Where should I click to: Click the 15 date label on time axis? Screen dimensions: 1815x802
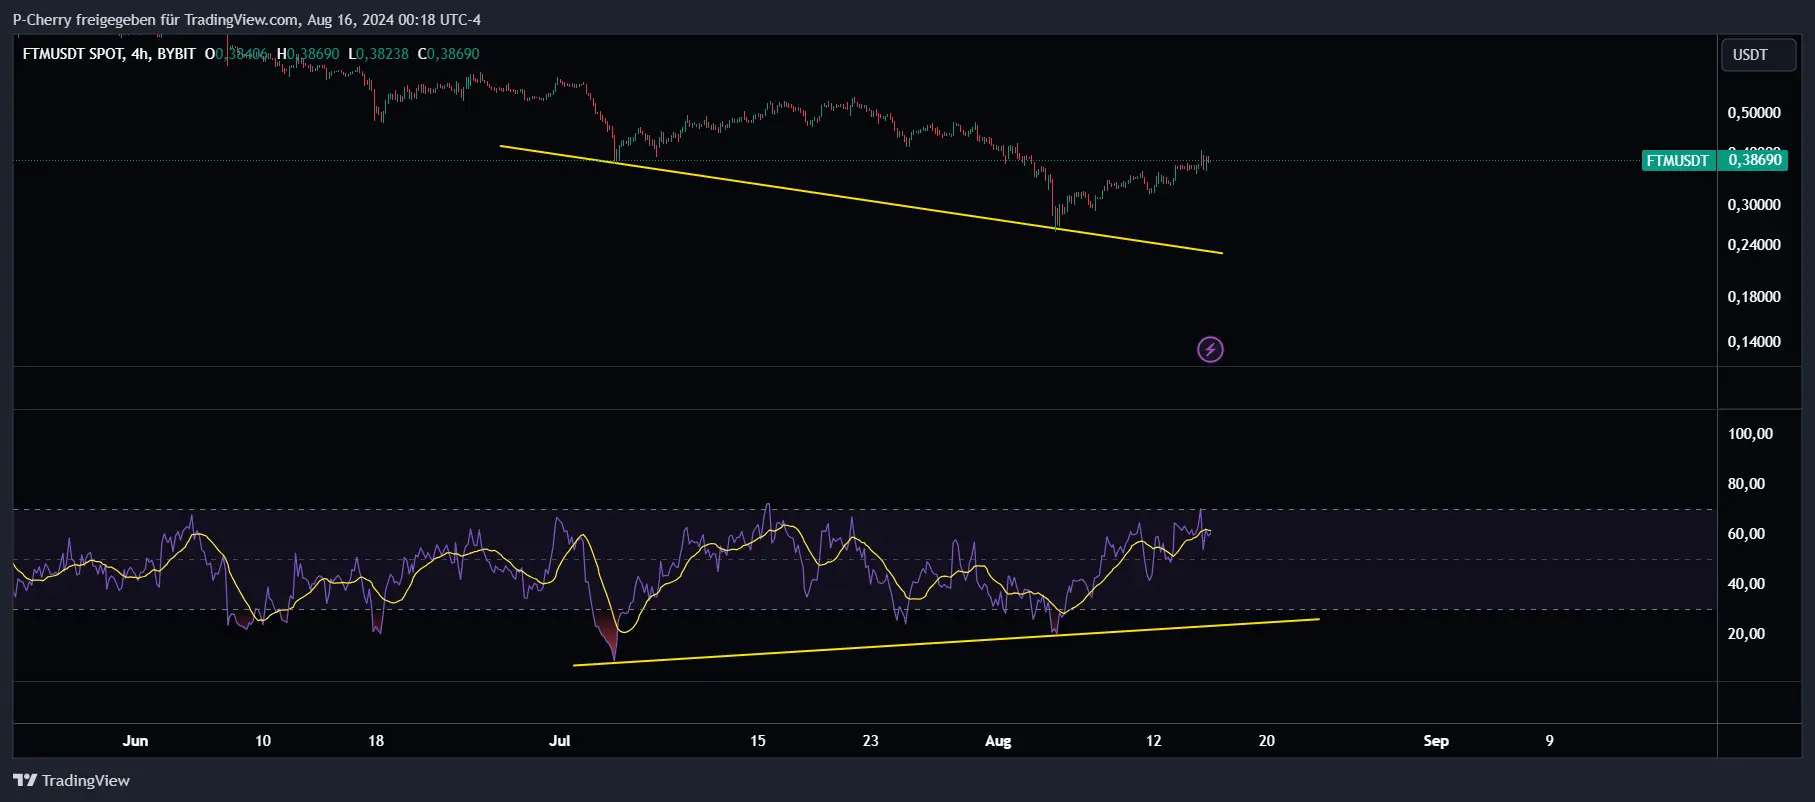(758, 741)
